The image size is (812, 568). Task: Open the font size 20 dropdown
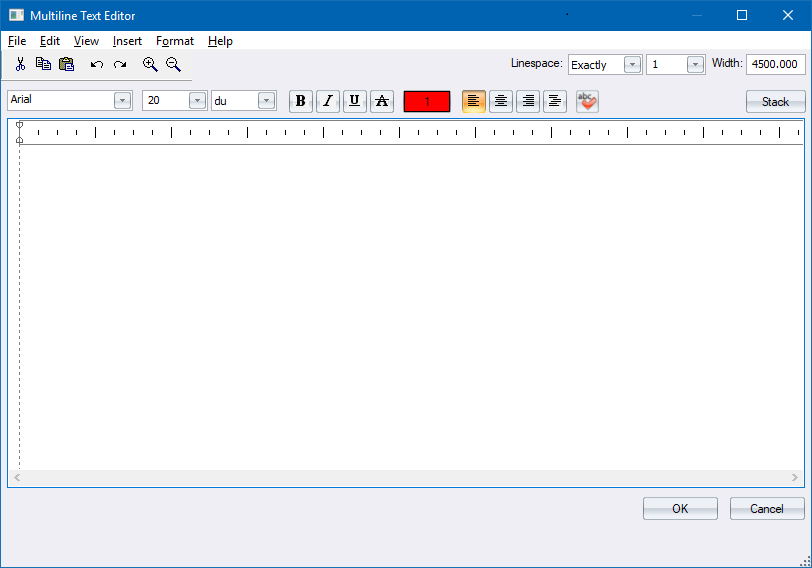tap(197, 101)
